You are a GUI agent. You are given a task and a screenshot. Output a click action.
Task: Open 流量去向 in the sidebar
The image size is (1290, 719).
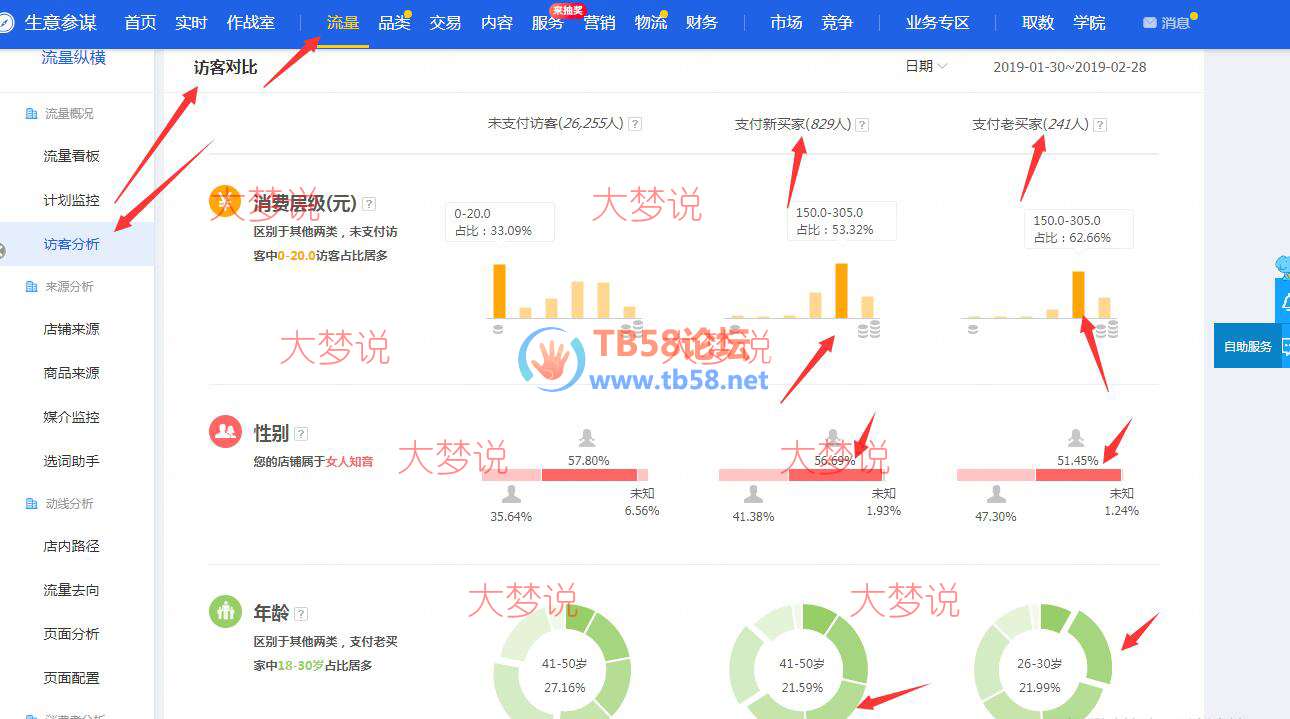72,590
